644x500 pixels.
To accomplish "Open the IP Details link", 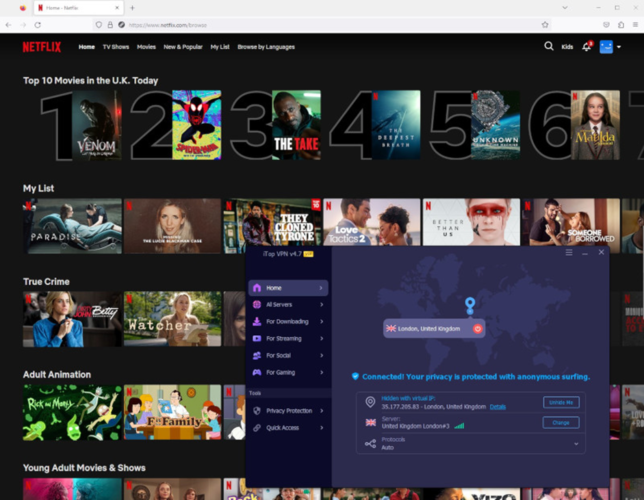I will 498,407.
